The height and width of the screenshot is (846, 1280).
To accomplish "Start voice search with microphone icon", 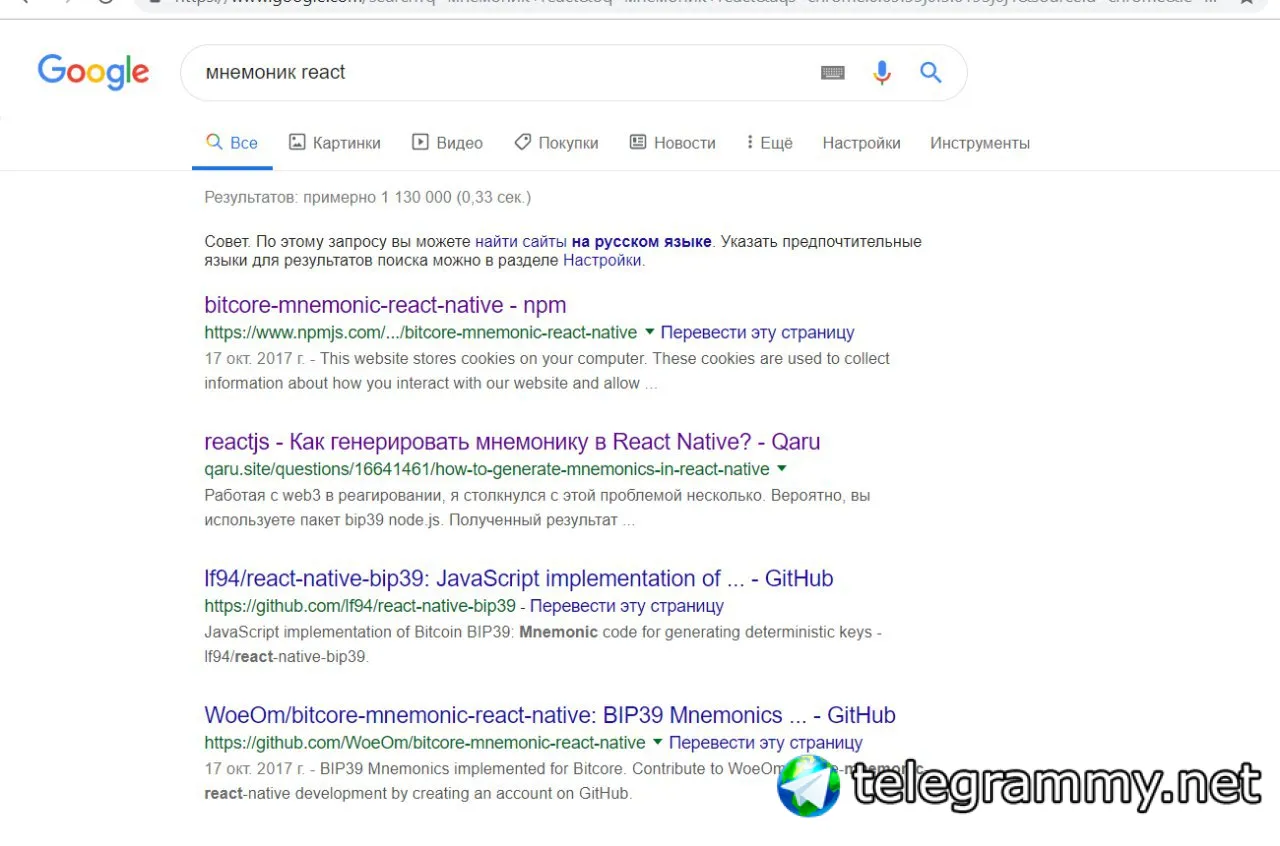I will click(x=881, y=73).
